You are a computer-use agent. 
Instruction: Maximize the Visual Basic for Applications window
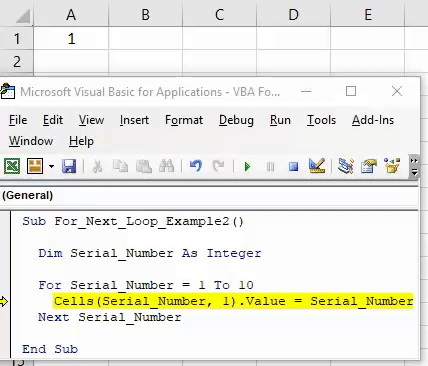351,91
